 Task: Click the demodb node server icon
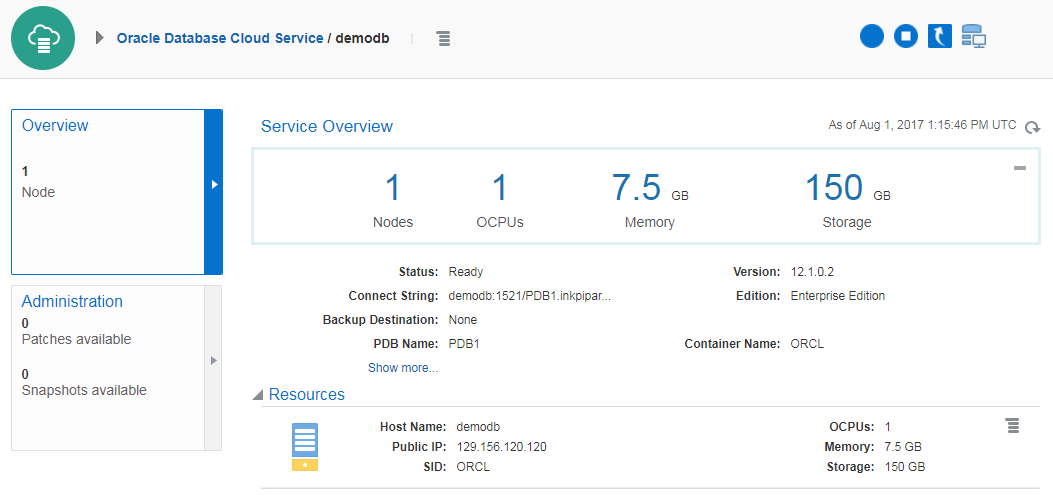(305, 446)
